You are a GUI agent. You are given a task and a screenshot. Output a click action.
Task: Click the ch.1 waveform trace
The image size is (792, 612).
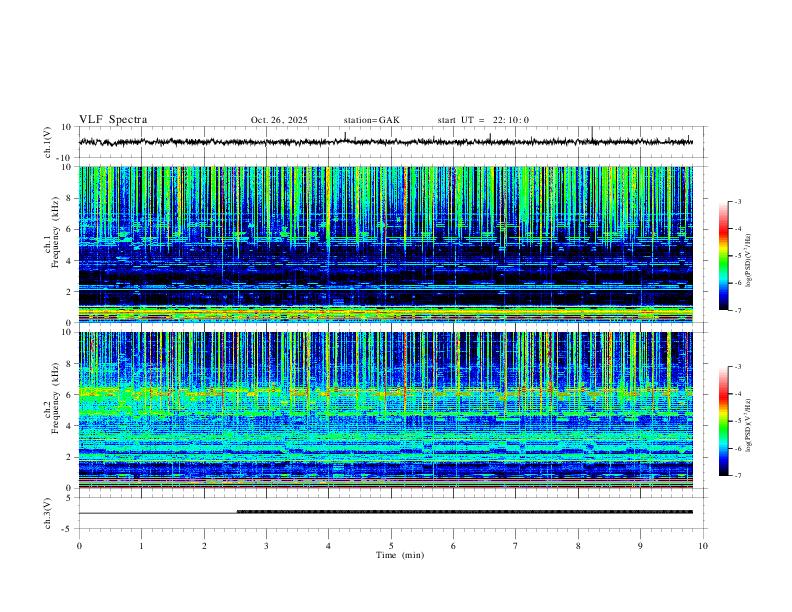[386, 142]
